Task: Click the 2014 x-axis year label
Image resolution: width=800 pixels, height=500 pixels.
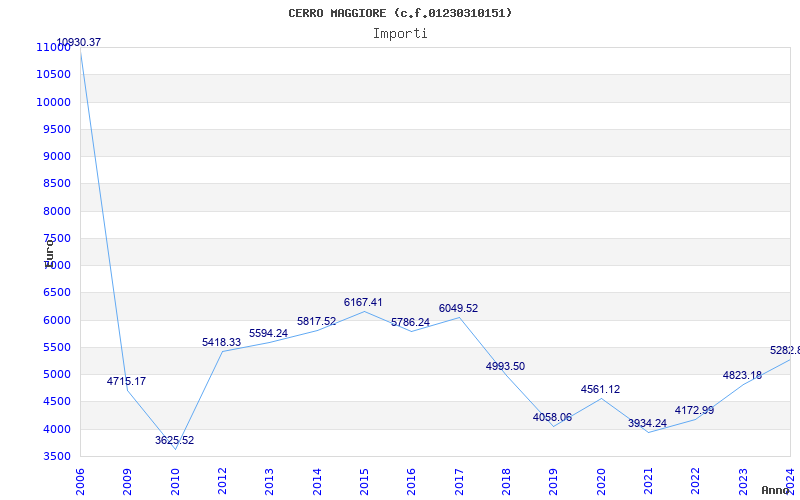Action: (x=317, y=482)
